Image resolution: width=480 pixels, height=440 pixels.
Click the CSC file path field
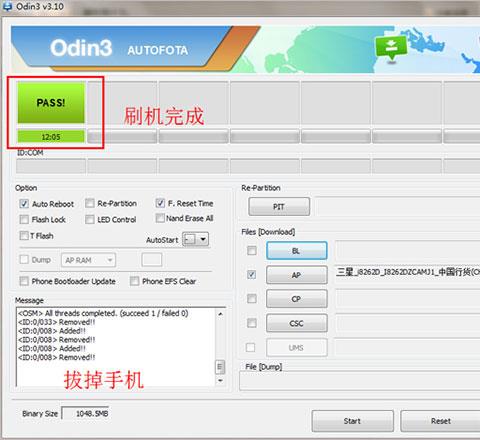tap(407, 323)
